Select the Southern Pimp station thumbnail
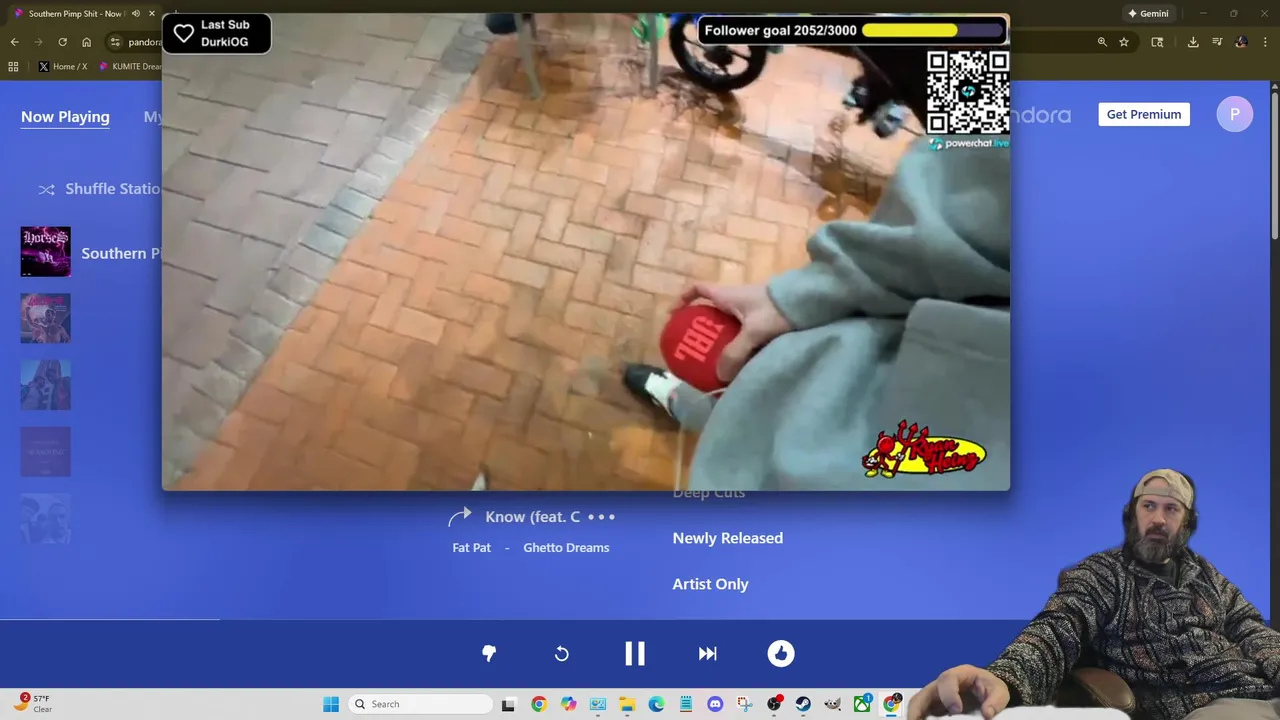The image size is (1280, 720). tap(46, 252)
